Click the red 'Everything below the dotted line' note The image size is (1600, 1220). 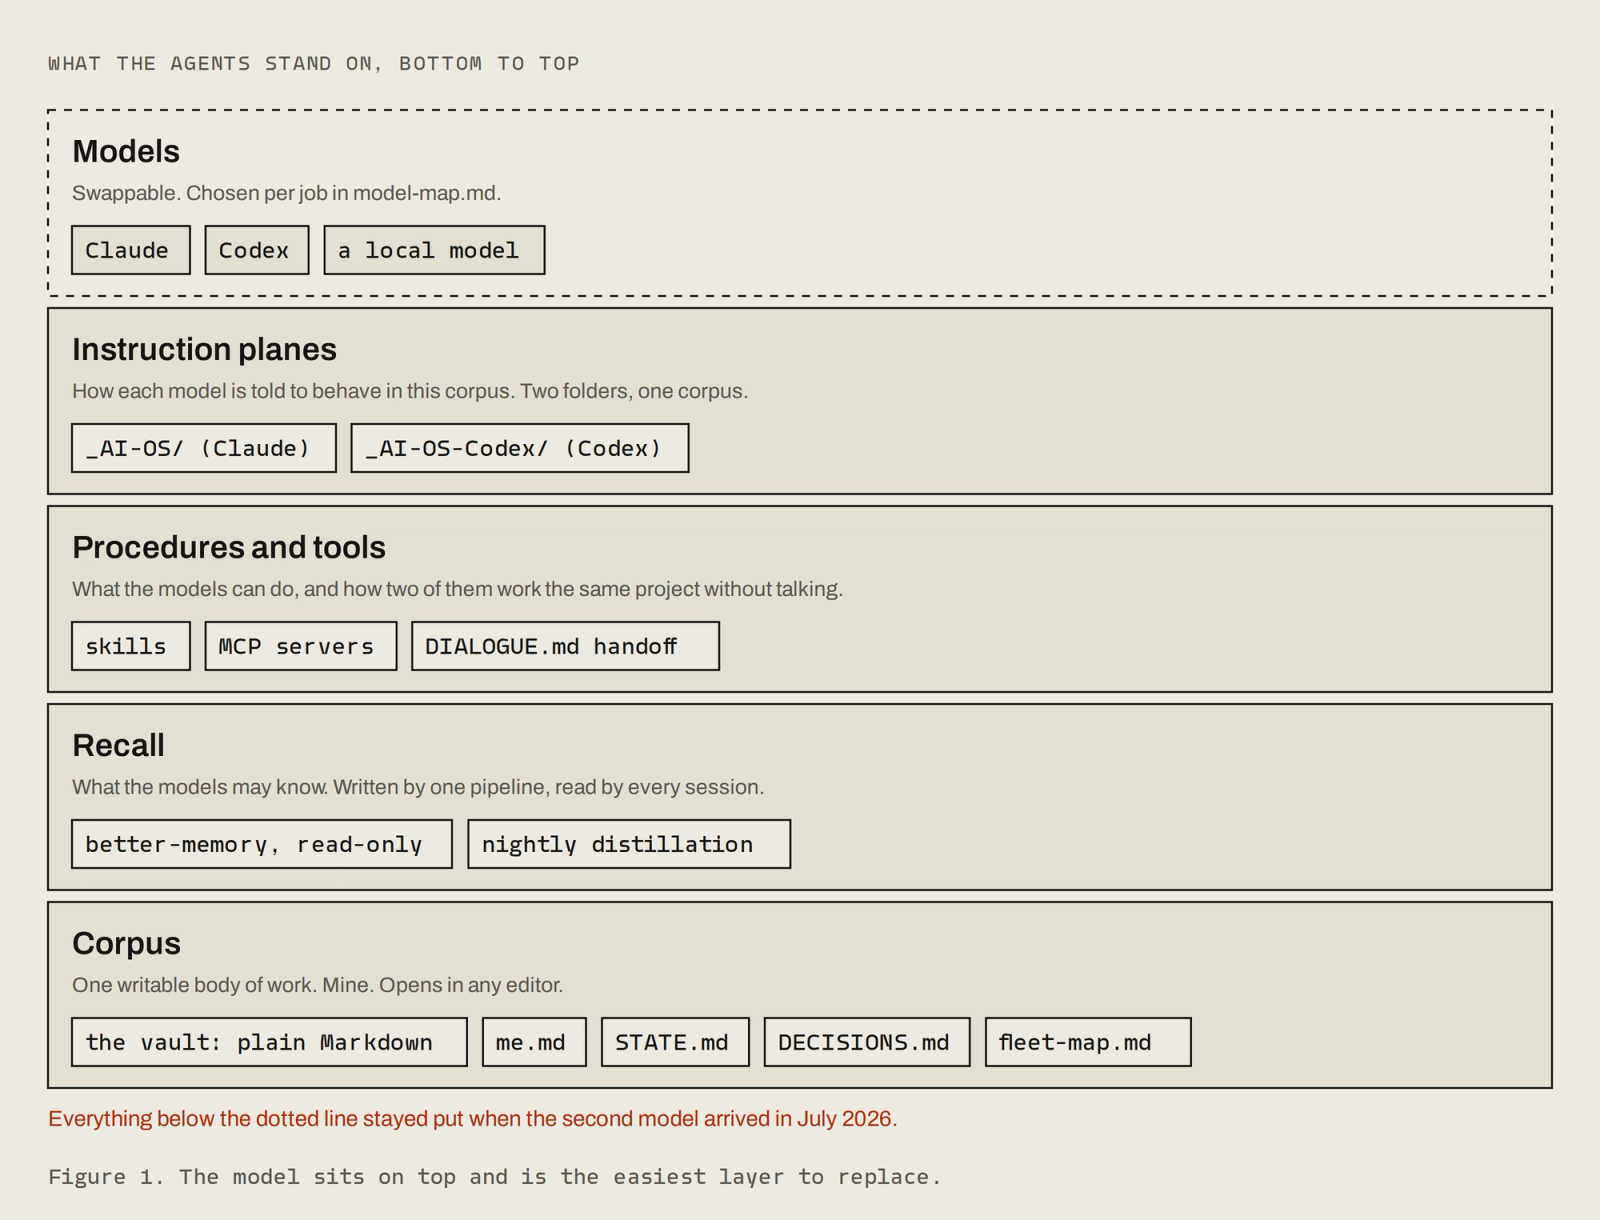[x=473, y=1119]
